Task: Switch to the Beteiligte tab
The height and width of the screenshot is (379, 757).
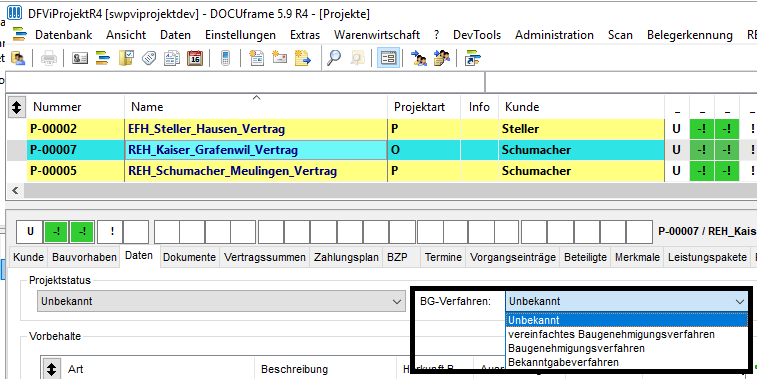Action: tap(585, 257)
